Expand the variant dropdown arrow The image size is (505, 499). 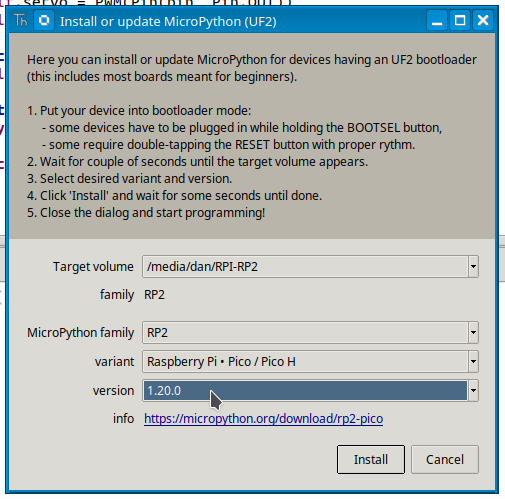click(x=473, y=361)
